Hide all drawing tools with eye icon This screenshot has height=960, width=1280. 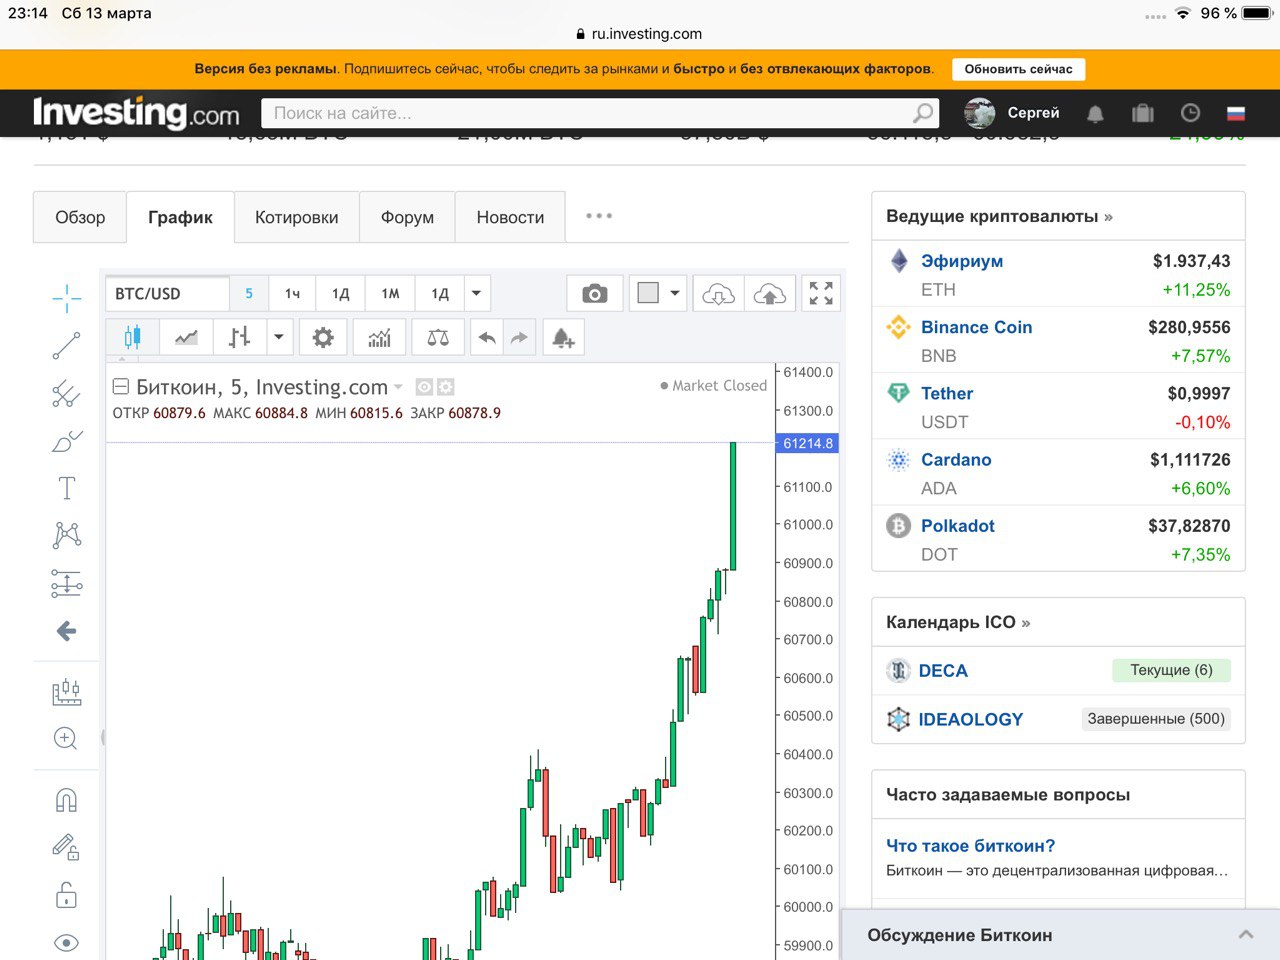point(66,943)
